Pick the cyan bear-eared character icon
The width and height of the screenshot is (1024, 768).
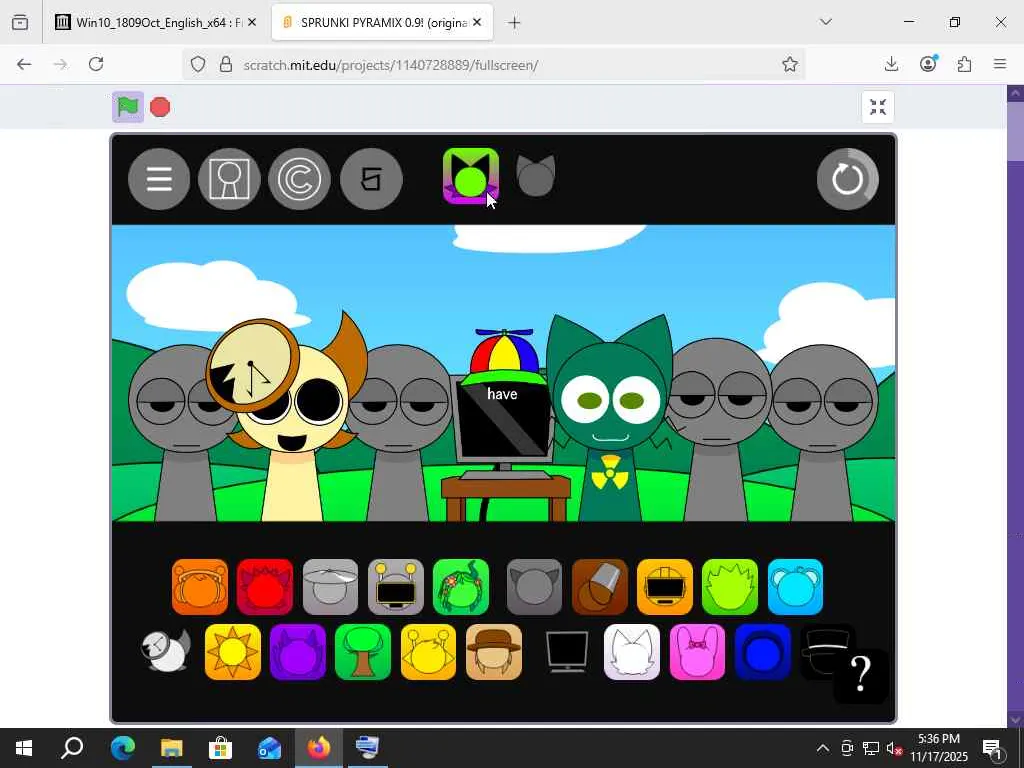[795, 586]
